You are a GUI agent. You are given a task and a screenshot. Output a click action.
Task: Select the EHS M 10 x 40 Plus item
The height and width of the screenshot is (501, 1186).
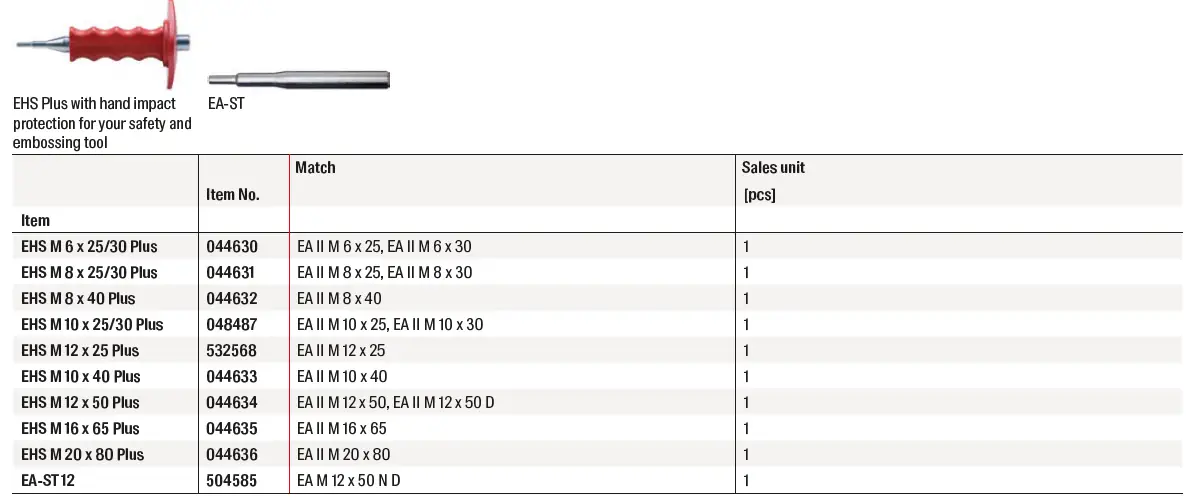click(81, 376)
